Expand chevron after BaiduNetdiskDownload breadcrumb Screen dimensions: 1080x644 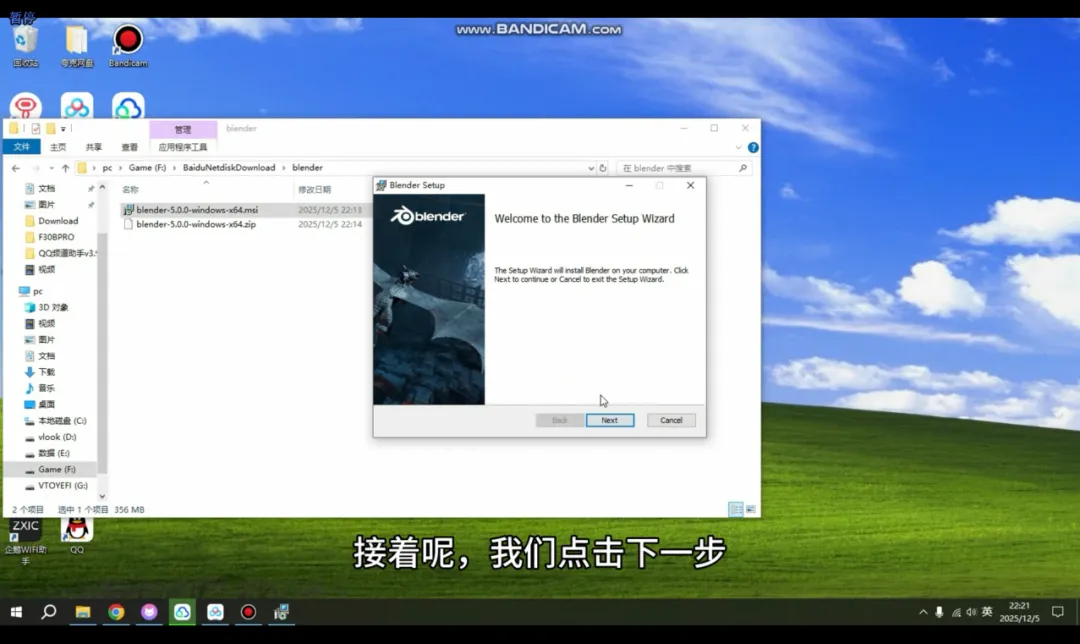(283, 168)
